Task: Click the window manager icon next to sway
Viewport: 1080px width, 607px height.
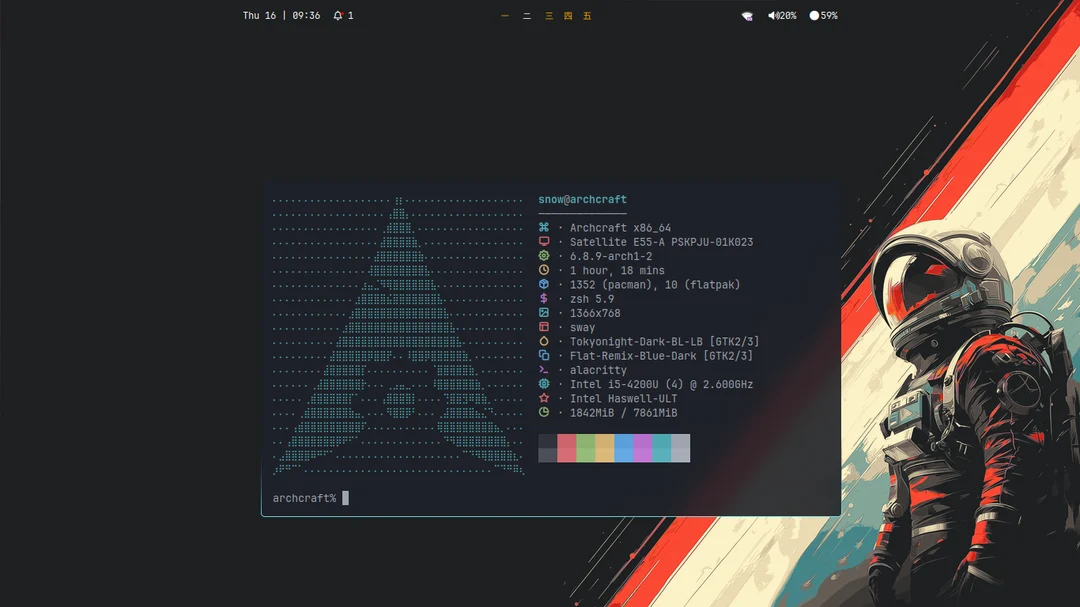Action: (x=544, y=327)
